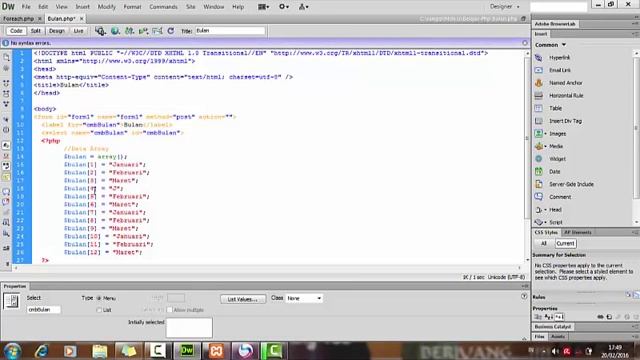Insert a Table
This screenshot has width=640, height=360.
click(555, 109)
